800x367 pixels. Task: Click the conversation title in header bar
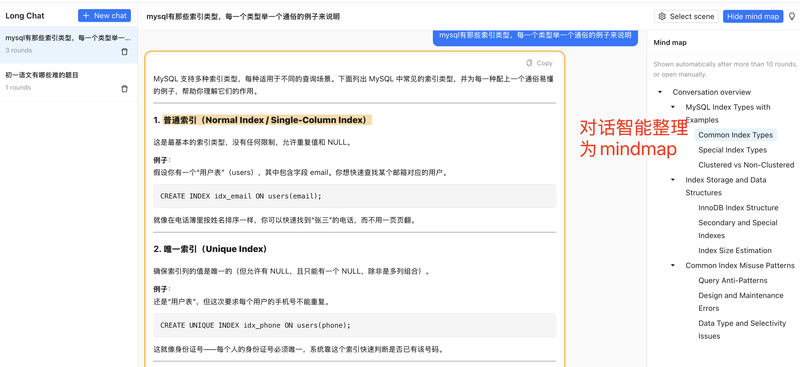click(243, 16)
